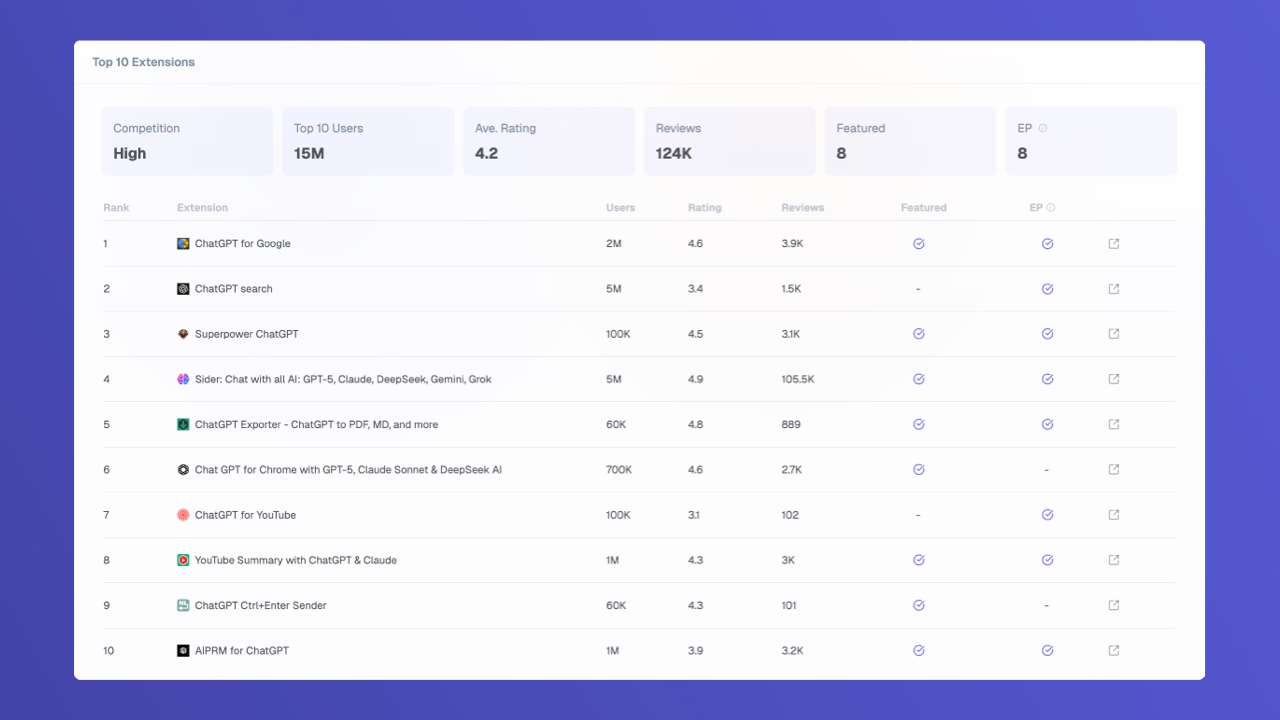The width and height of the screenshot is (1280, 720).
Task: Select the Competition High summary card
Action: pyautogui.click(x=187, y=141)
